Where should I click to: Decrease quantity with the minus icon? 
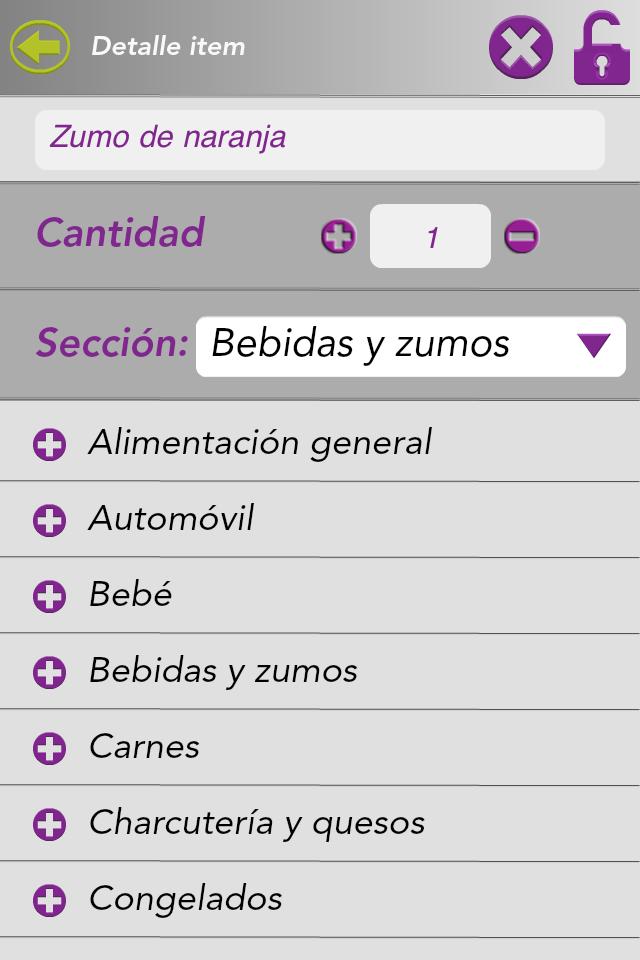(521, 237)
